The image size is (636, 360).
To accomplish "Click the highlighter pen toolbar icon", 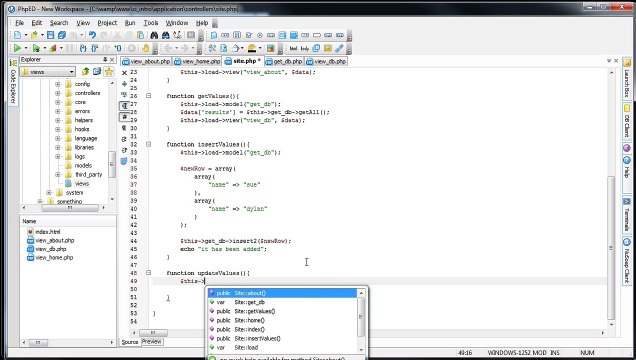I will coord(252,48).
